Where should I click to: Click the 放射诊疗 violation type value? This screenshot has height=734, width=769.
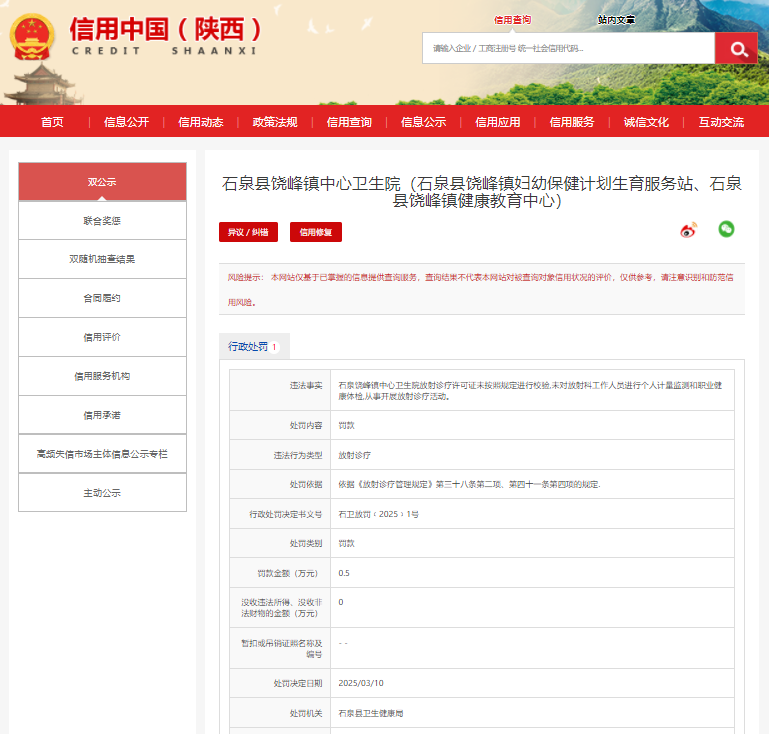coord(354,456)
